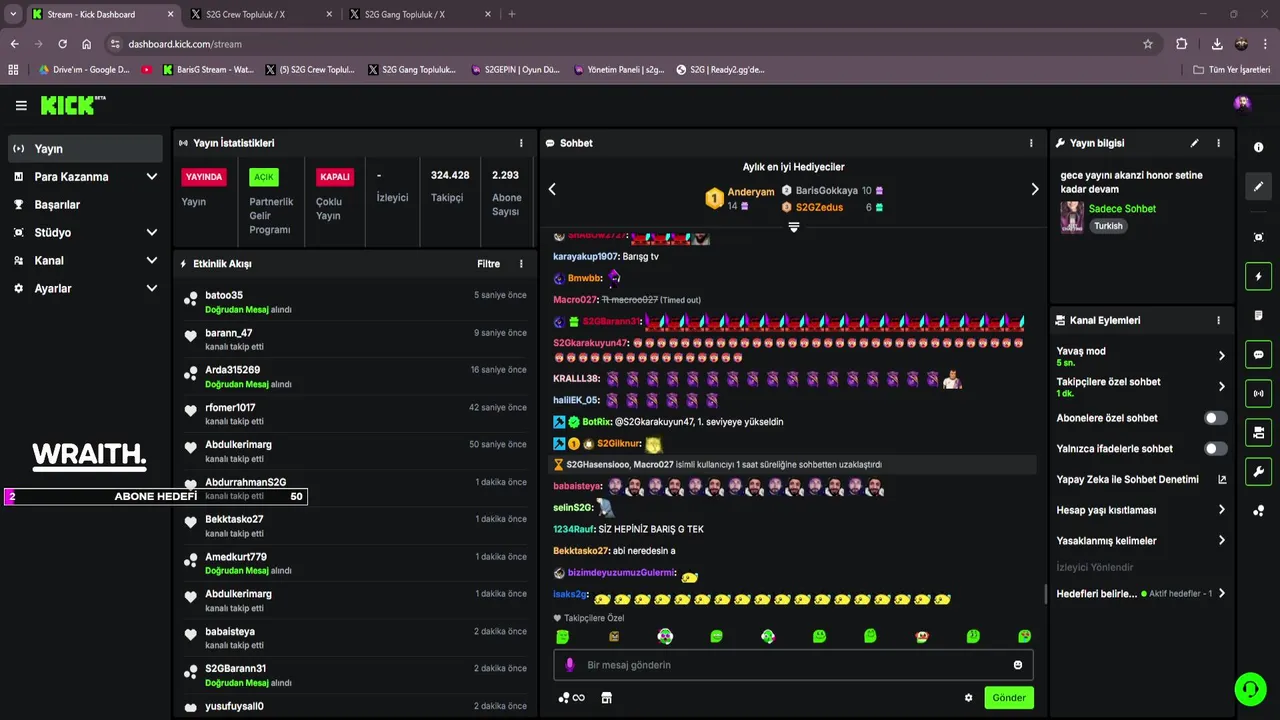Screen dimensions: 1280x720
Task: Click the points infinity icon below the message box
Action: tap(571, 698)
